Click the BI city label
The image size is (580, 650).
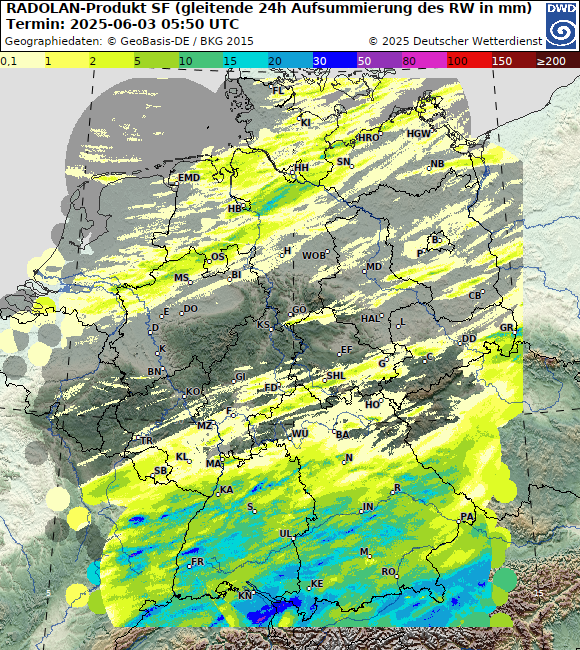236,274
